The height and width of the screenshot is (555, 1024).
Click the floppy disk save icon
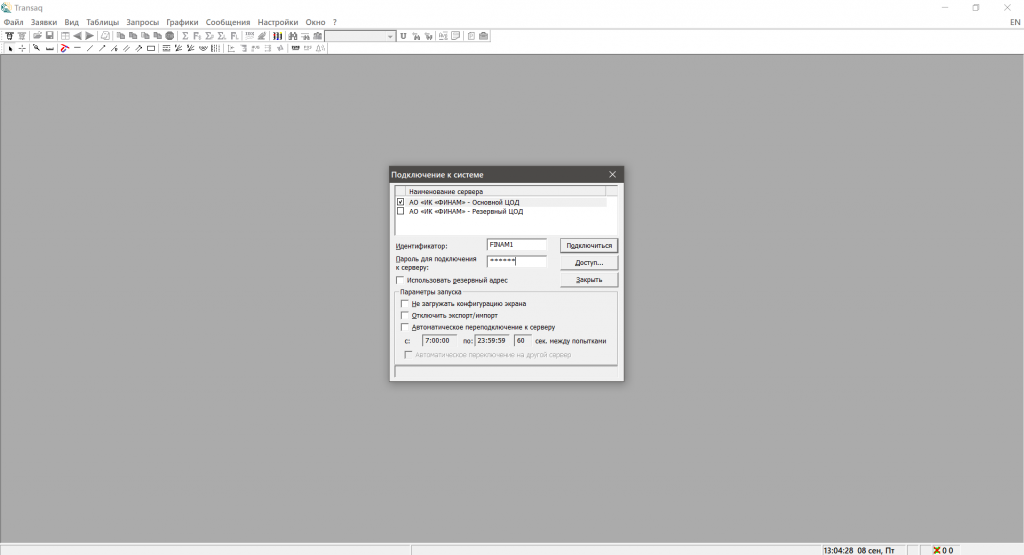click(49, 36)
